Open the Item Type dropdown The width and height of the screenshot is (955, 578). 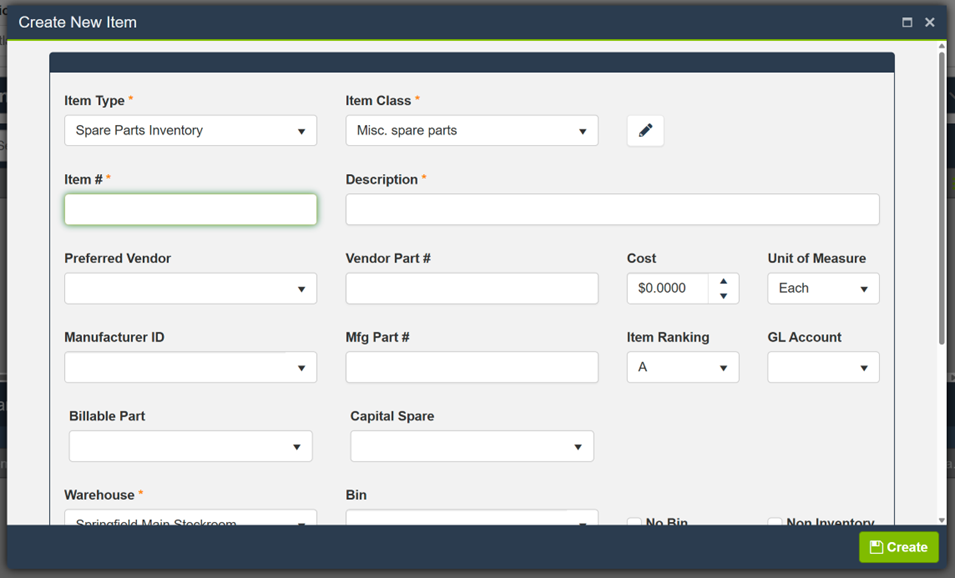click(190, 131)
